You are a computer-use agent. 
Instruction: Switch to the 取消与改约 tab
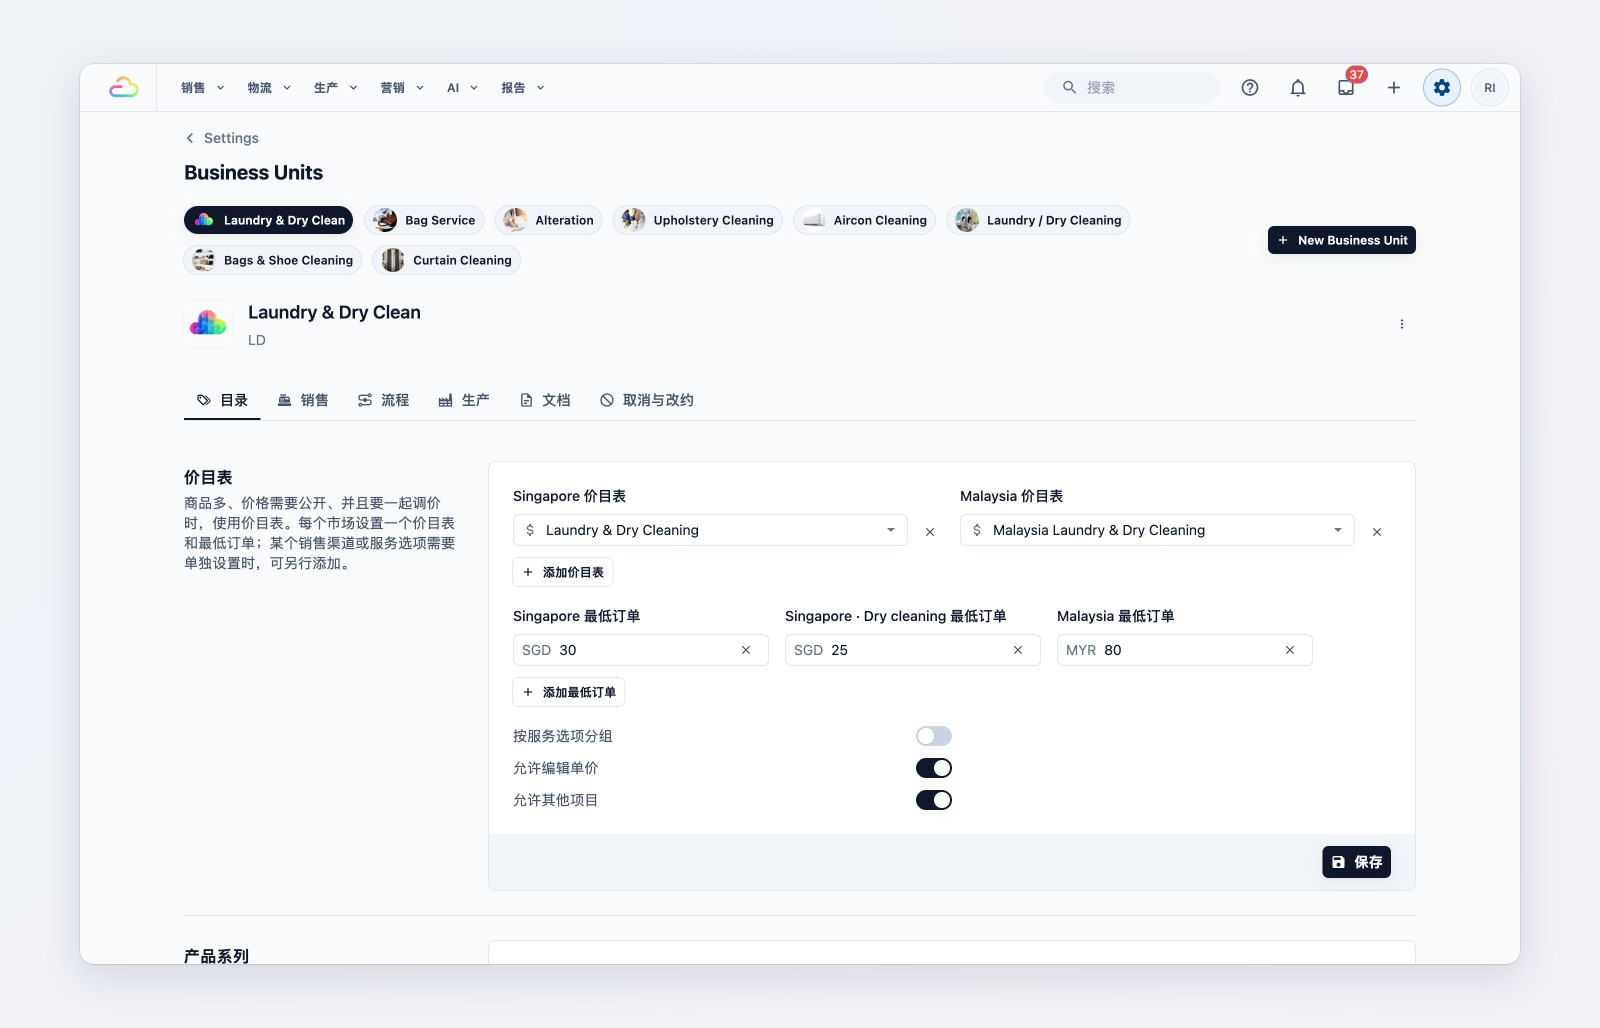[x=647, y=400]
